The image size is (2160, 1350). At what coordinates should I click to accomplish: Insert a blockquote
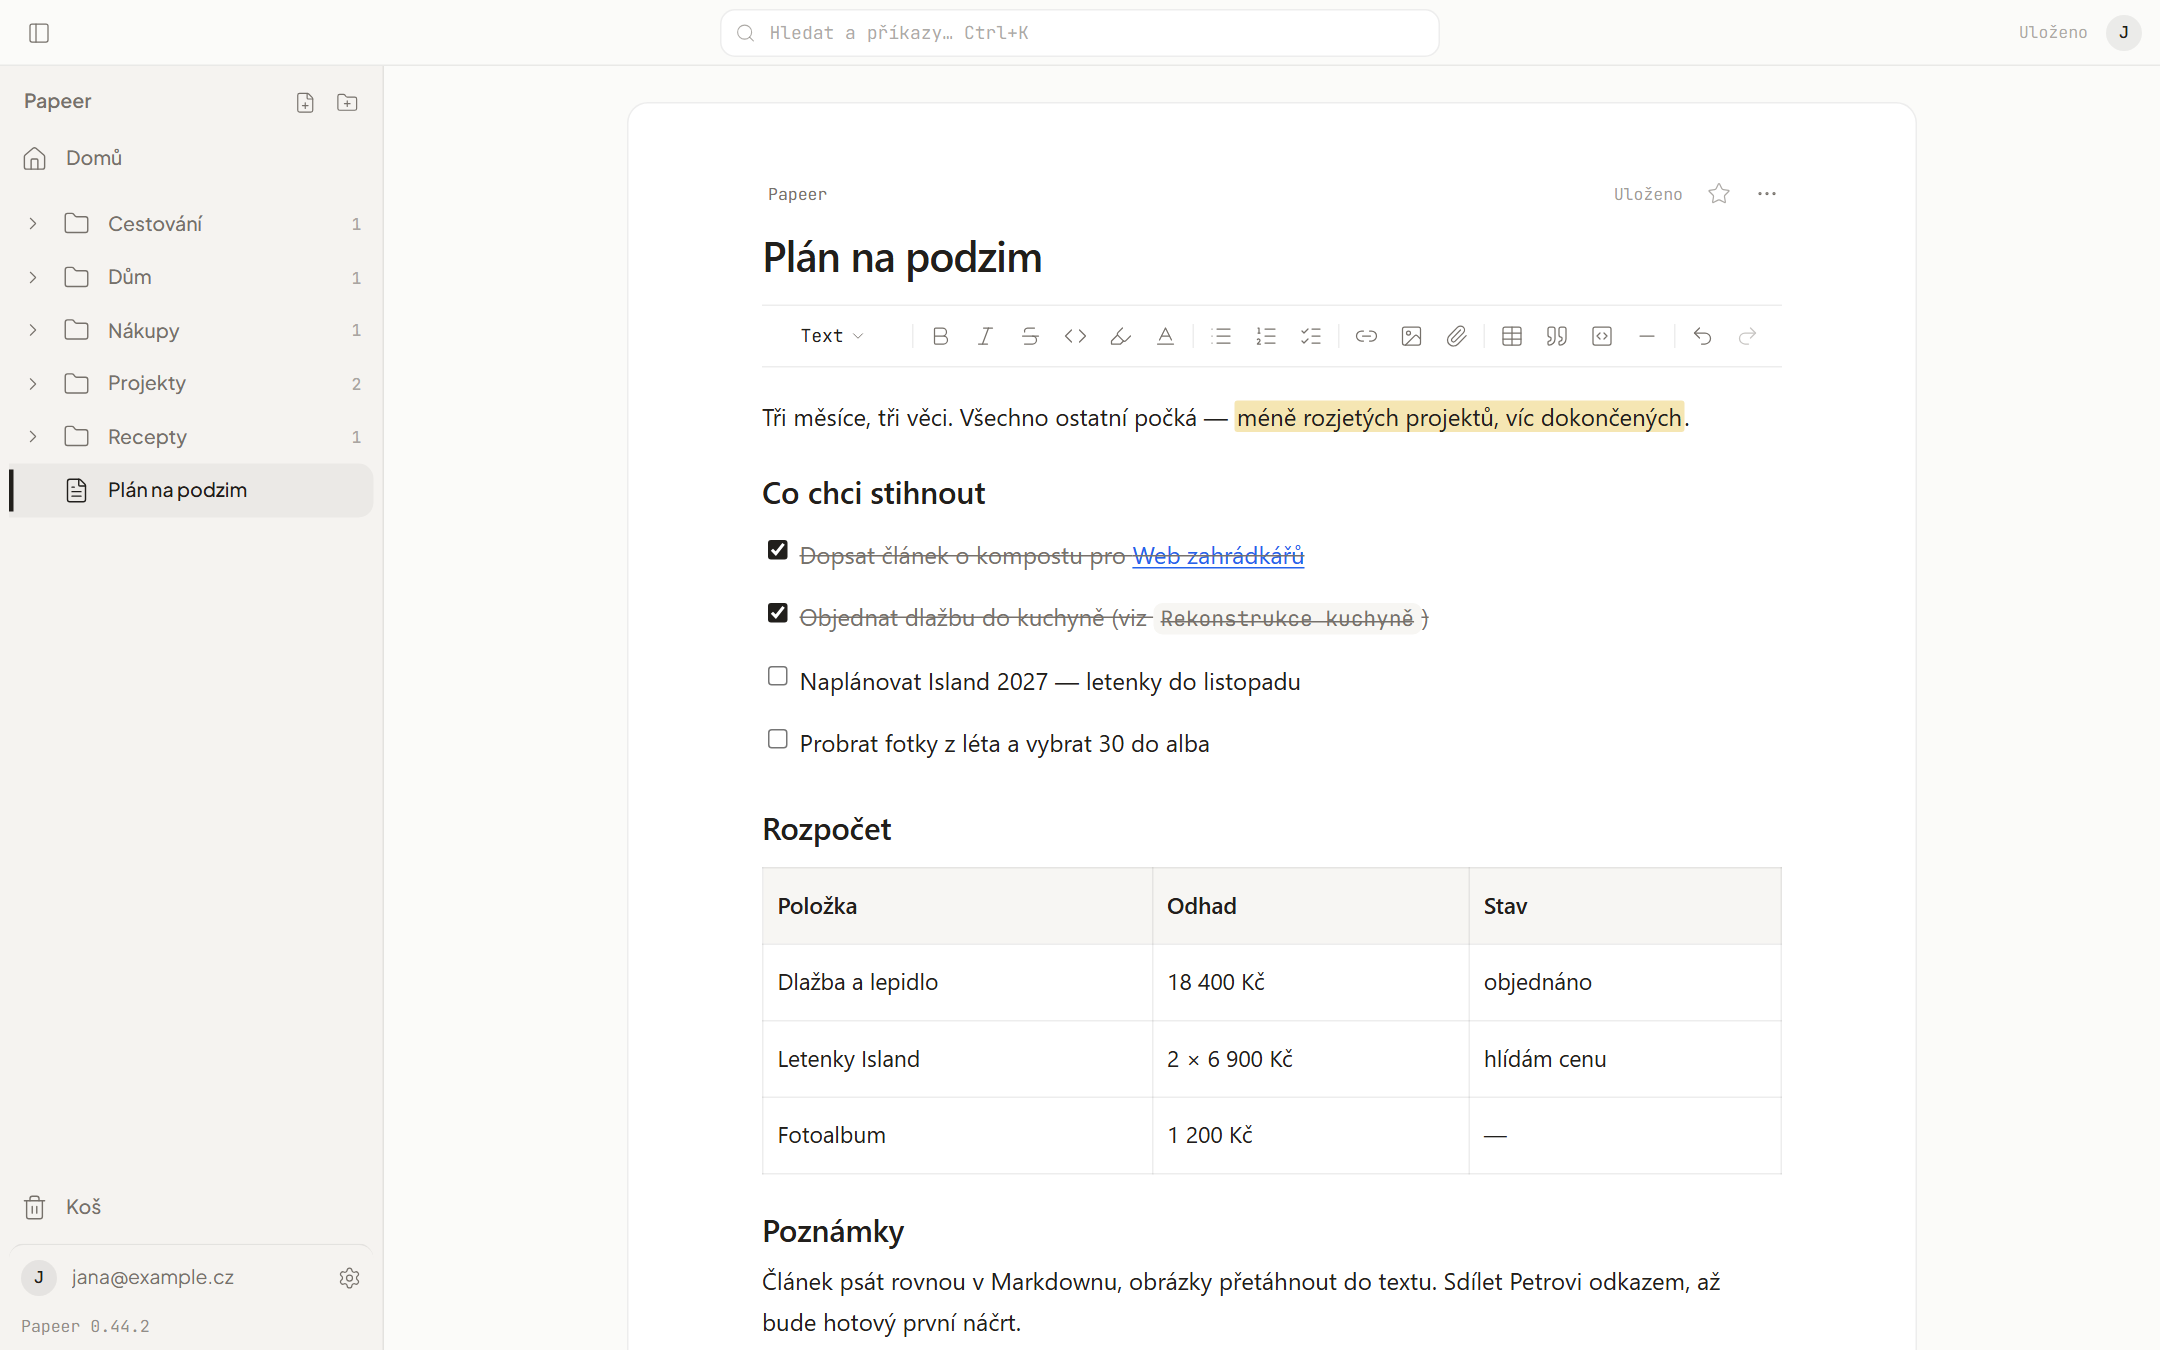click(1557, 336)
